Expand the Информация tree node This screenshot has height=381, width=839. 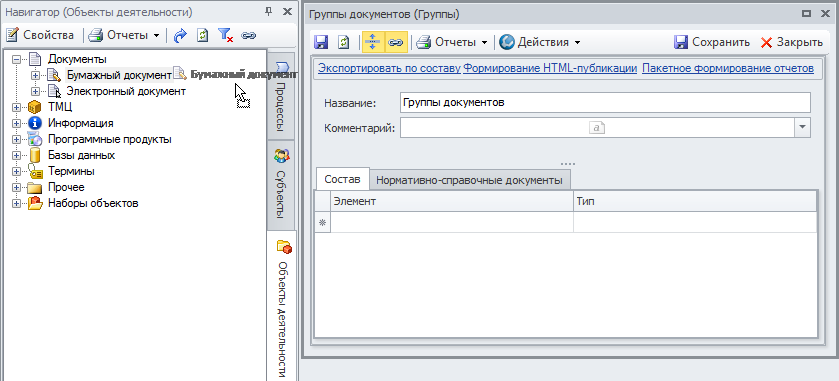17,123
